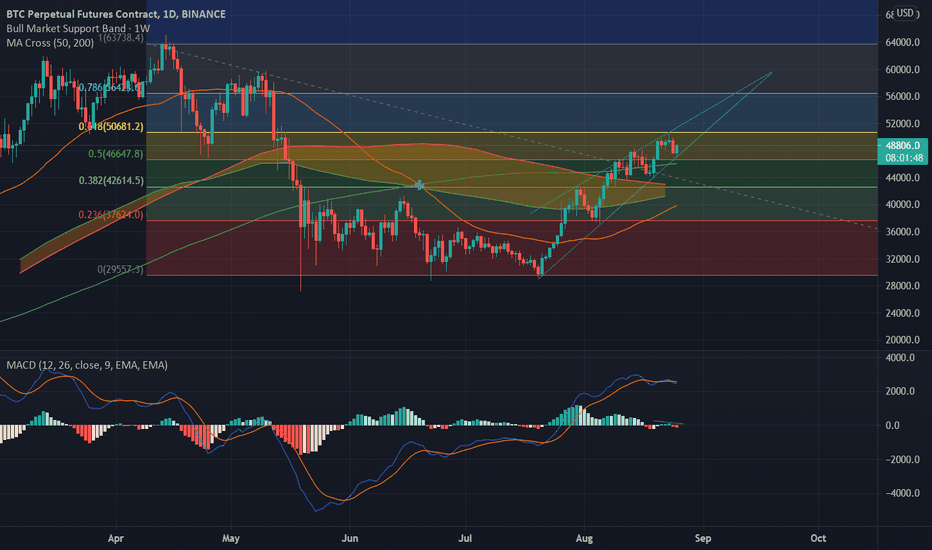Viewport: 932px width, 550px height.
Task: Click the 32000.0 price axis label
Action: [902, 259]
